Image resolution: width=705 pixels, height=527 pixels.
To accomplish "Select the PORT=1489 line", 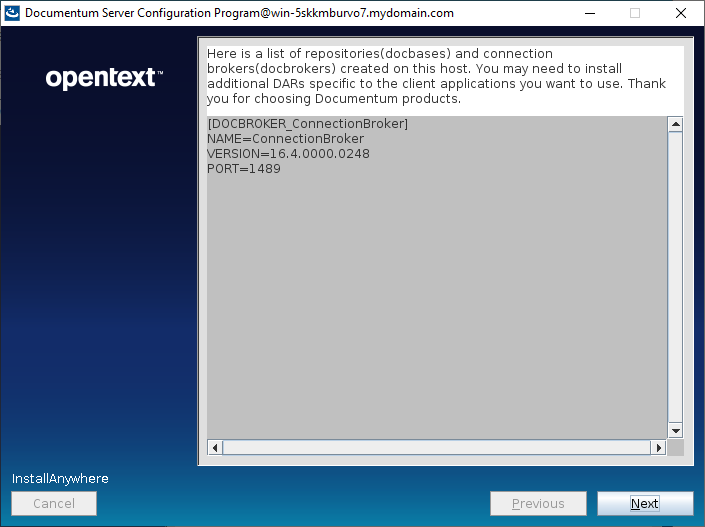I will 244,169.
